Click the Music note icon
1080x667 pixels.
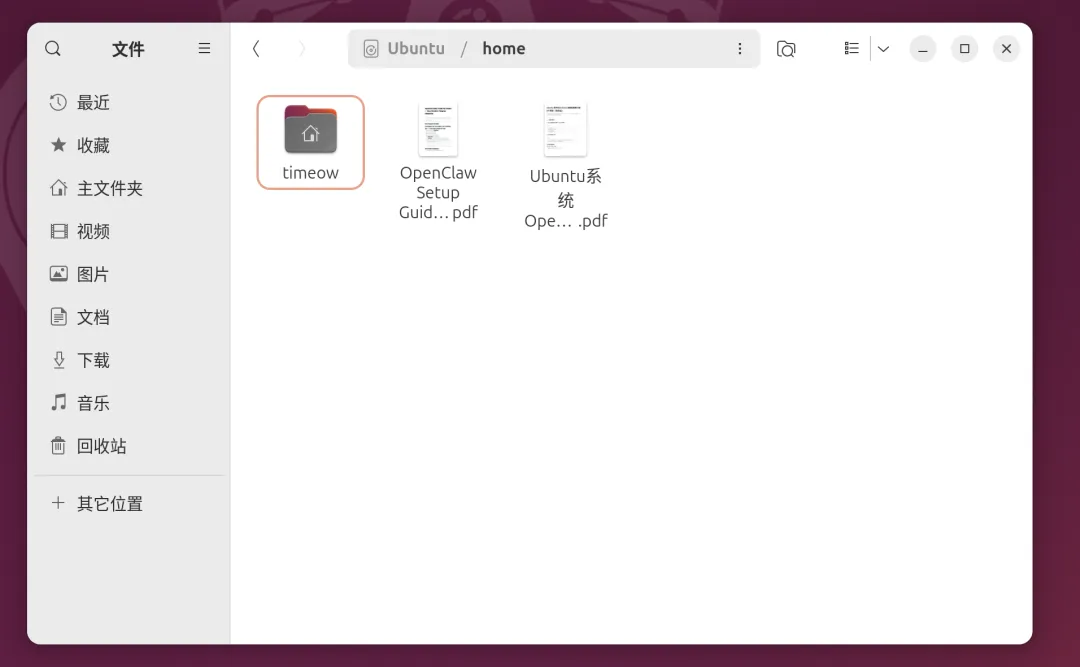(59, 402)
